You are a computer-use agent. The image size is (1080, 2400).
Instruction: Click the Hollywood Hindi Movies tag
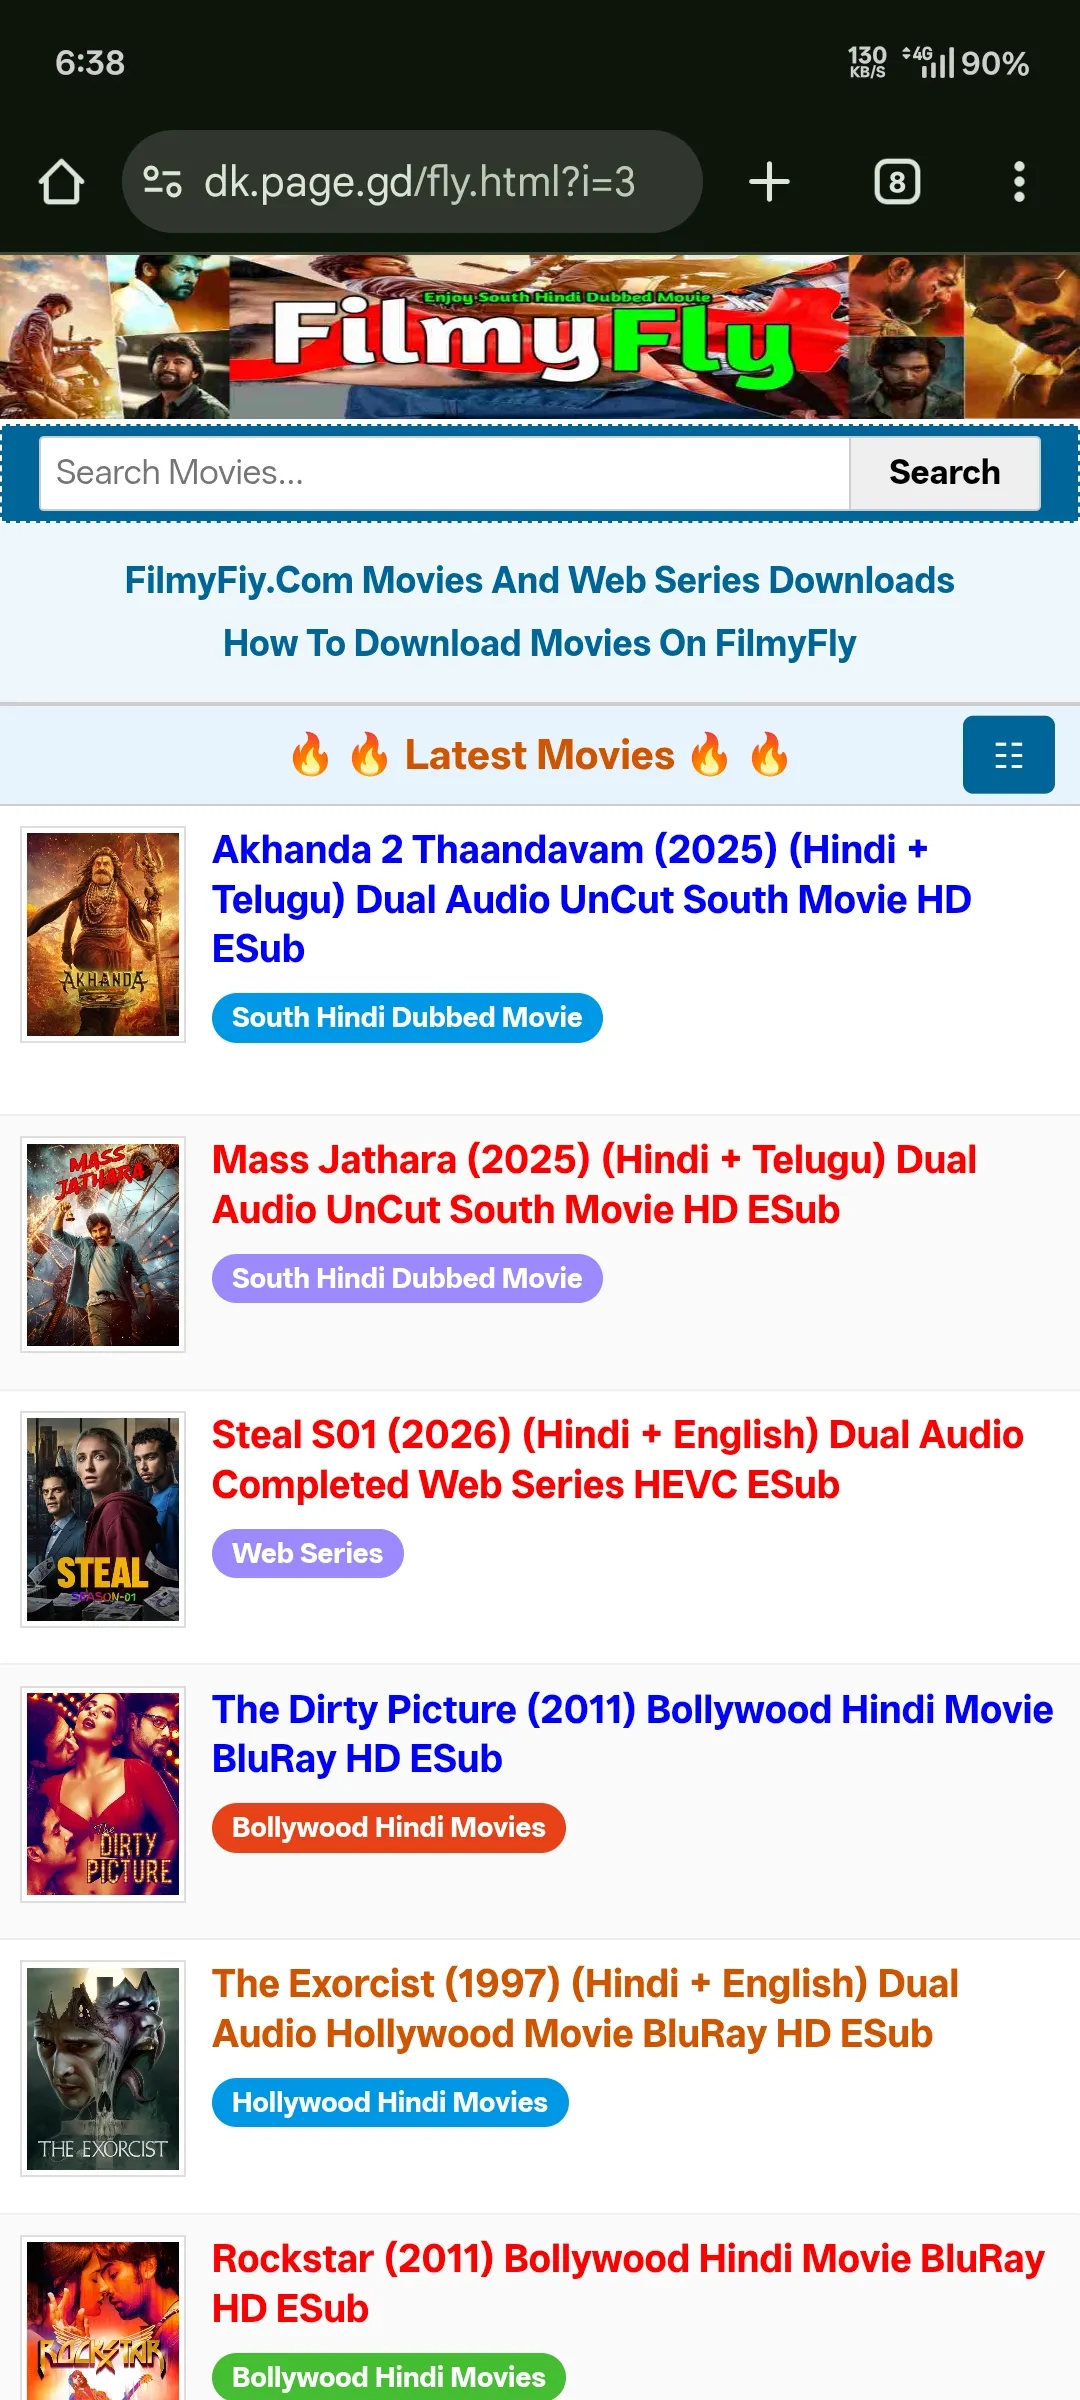point(390,2102)
